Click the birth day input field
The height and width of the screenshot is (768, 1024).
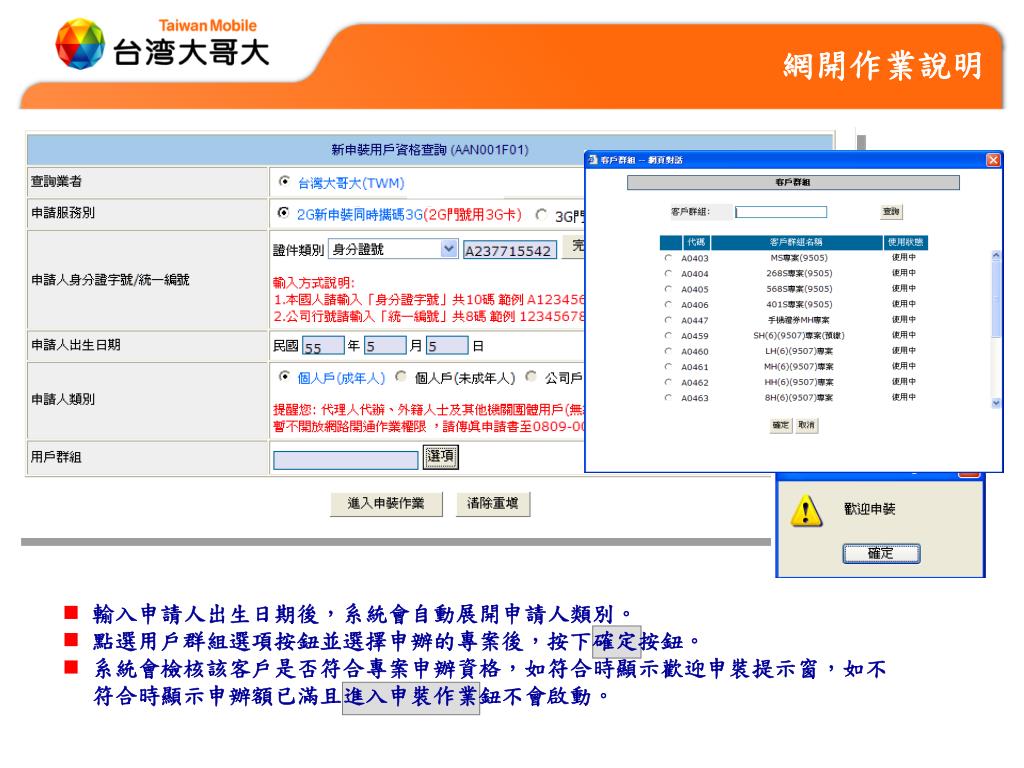(x=447, y=345)
